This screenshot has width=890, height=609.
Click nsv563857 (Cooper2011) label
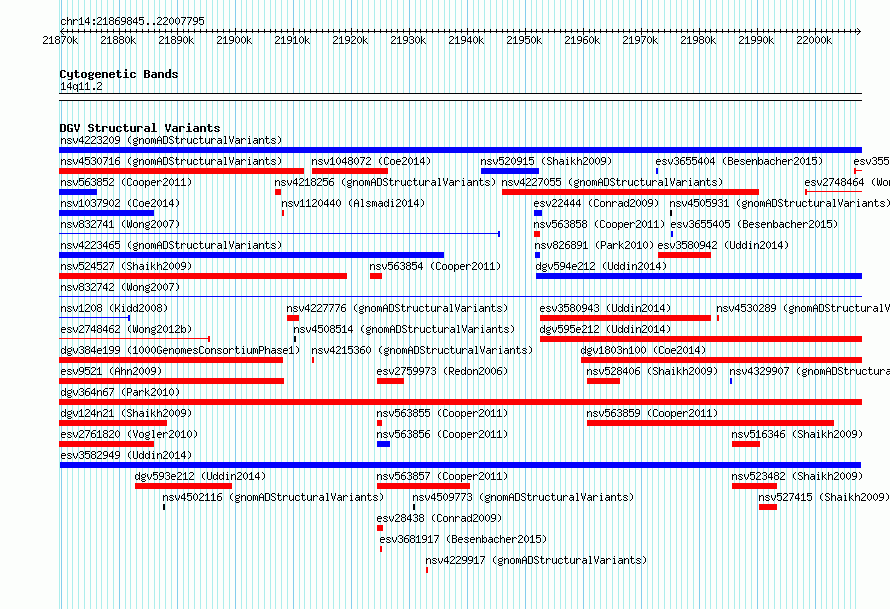[x=443, y=476]
